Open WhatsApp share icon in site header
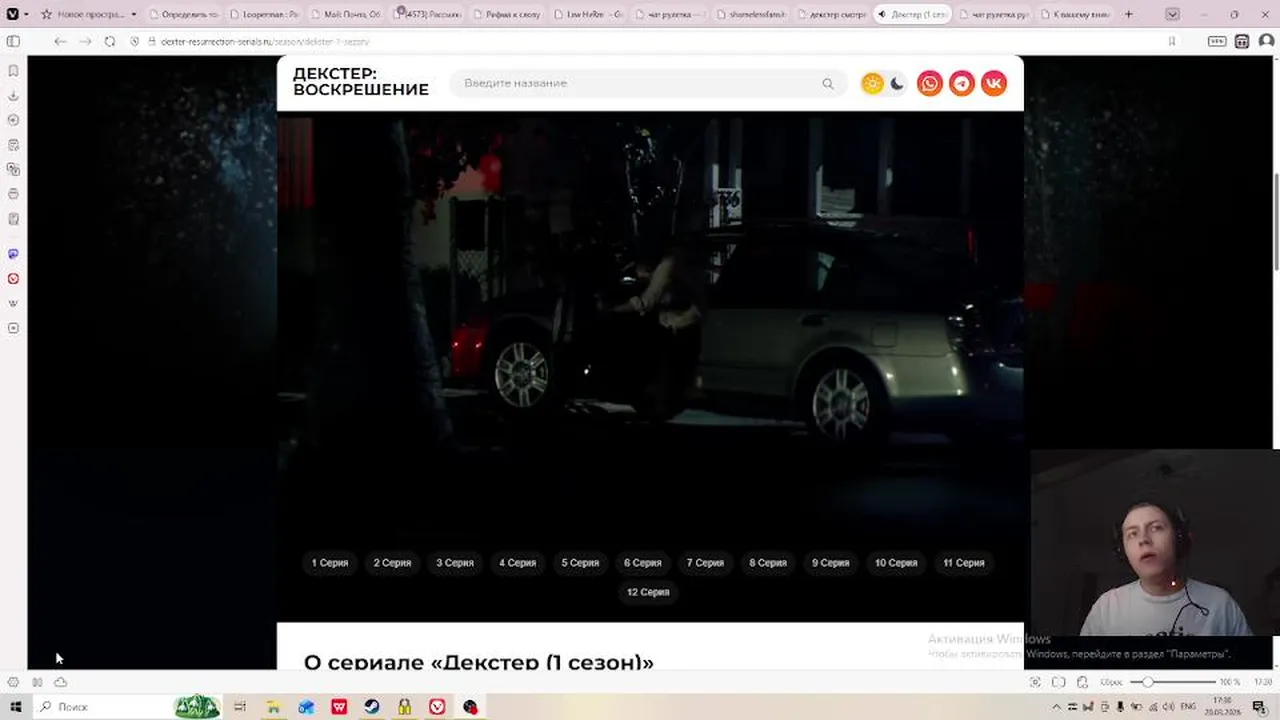Image resolution: width=1280 pixels, height=720 pixels. (930, 83)
